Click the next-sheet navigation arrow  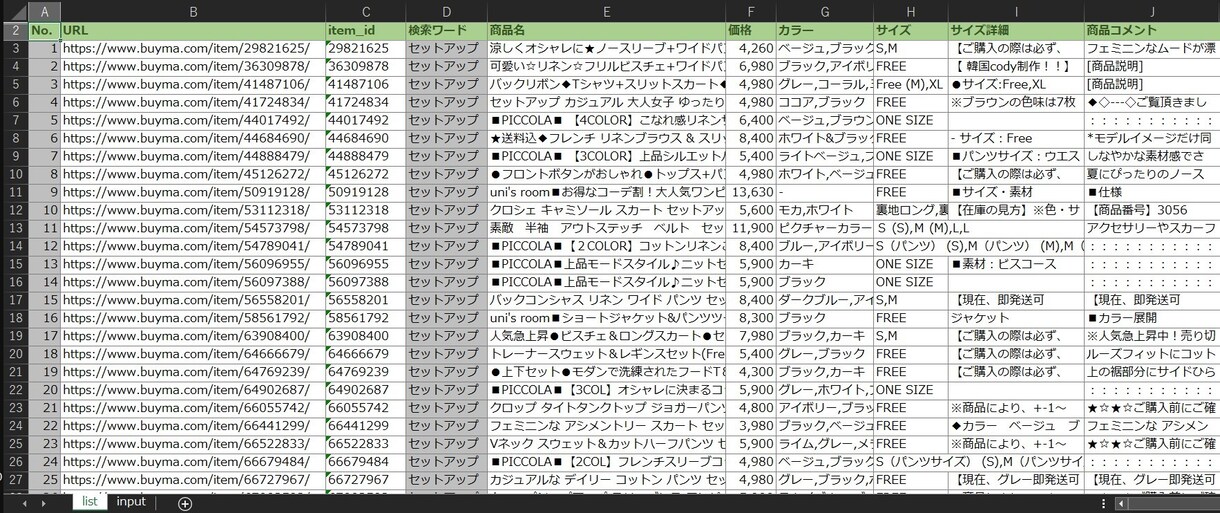click(46, 503)
